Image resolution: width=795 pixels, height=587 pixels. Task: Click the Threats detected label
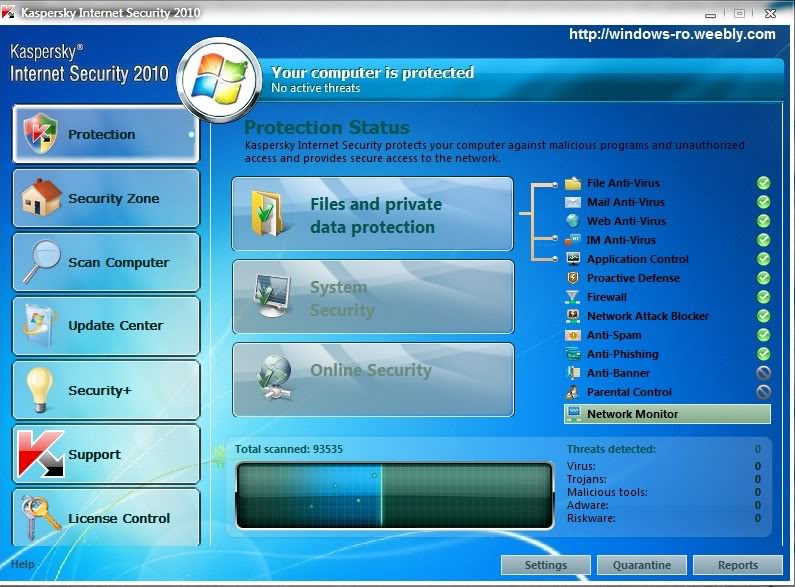point(611,449)
